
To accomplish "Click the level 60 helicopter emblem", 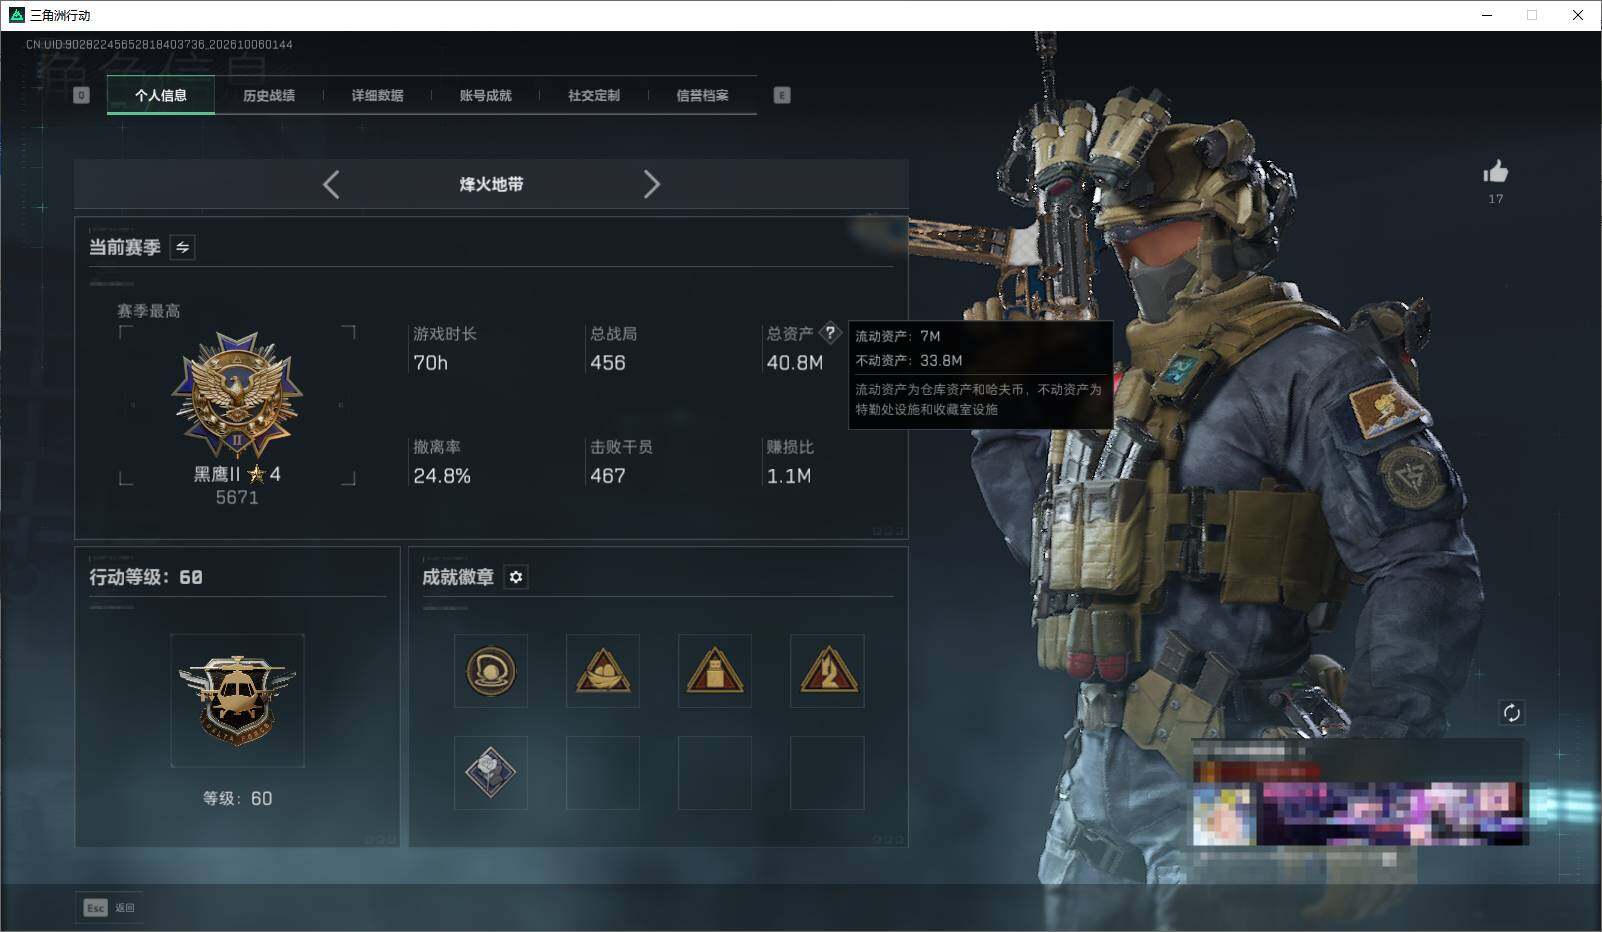I will (237, 700).
